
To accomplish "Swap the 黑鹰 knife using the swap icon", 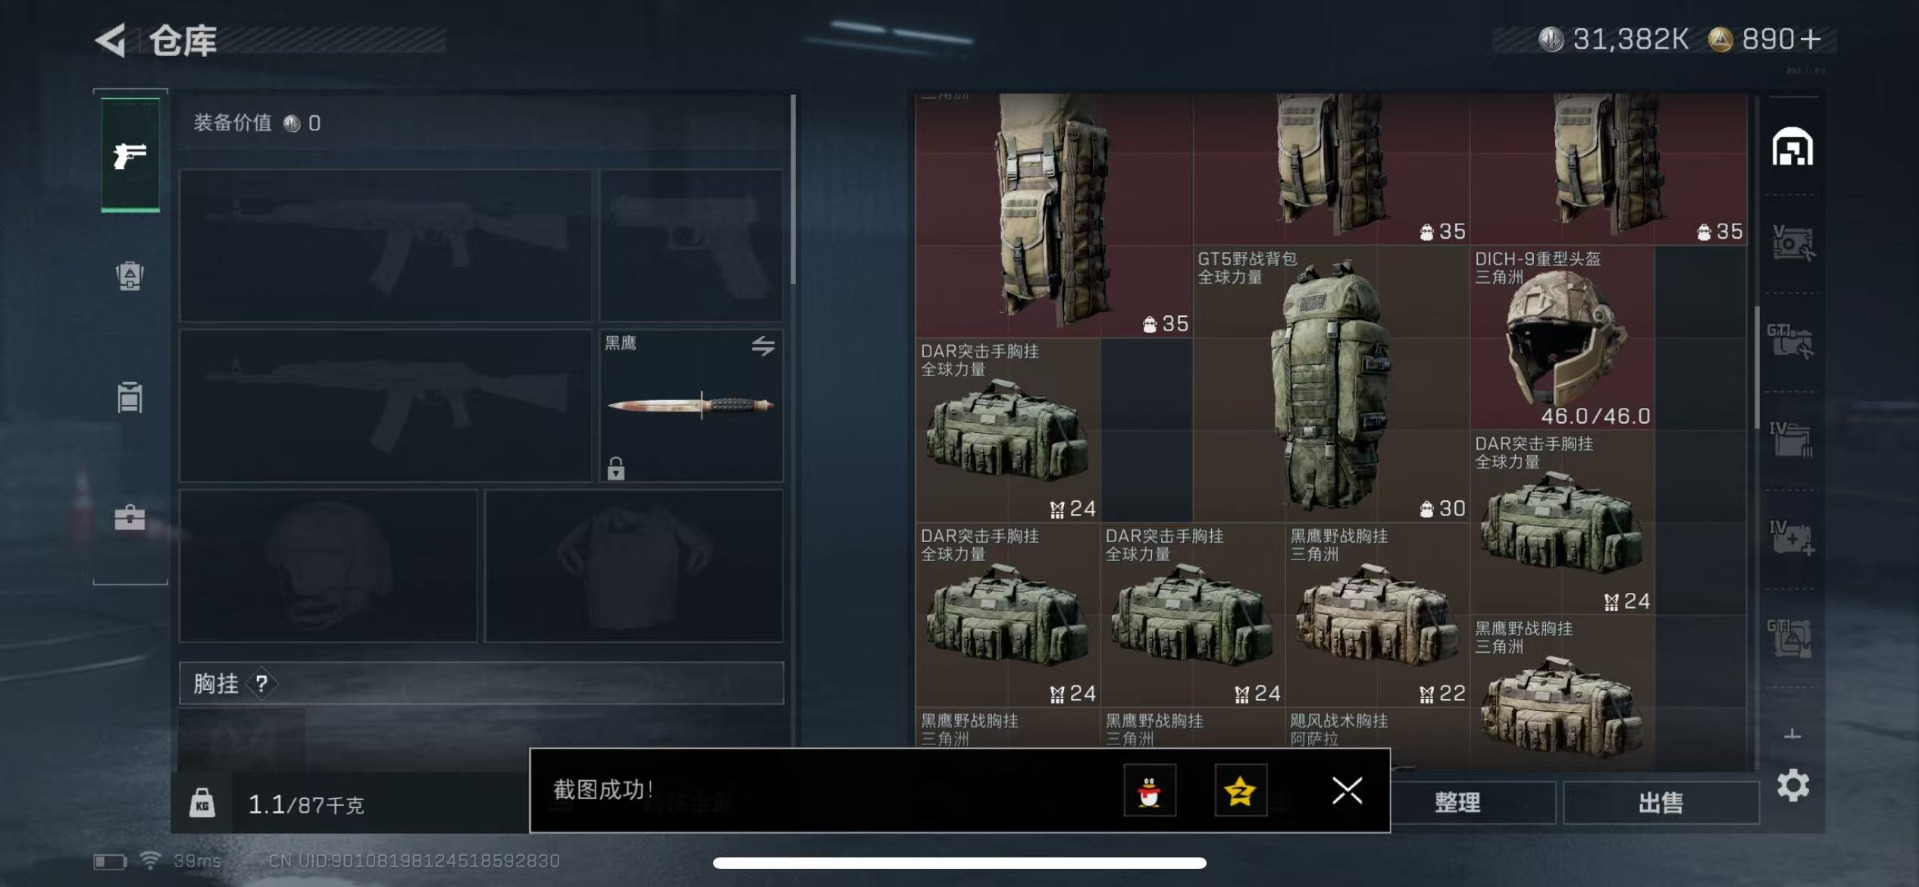I will tap(763, 346).
